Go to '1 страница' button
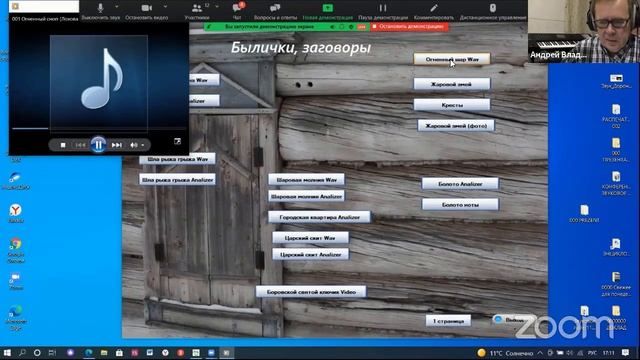640x360 pixels. tap(448, 321)
